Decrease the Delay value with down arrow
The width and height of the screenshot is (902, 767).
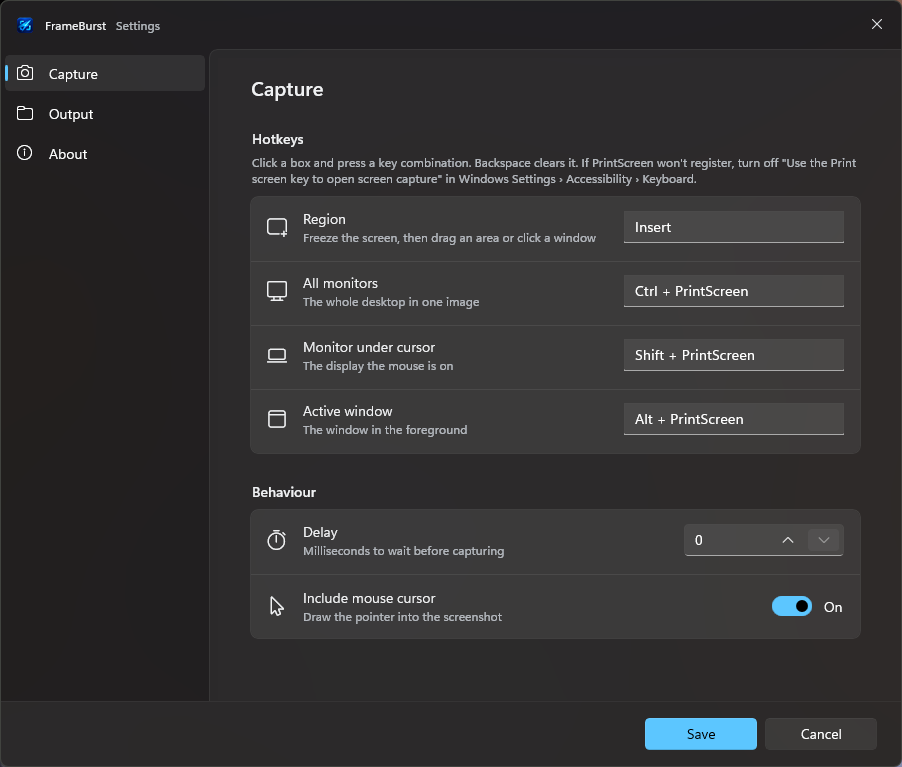click(823, 540)
